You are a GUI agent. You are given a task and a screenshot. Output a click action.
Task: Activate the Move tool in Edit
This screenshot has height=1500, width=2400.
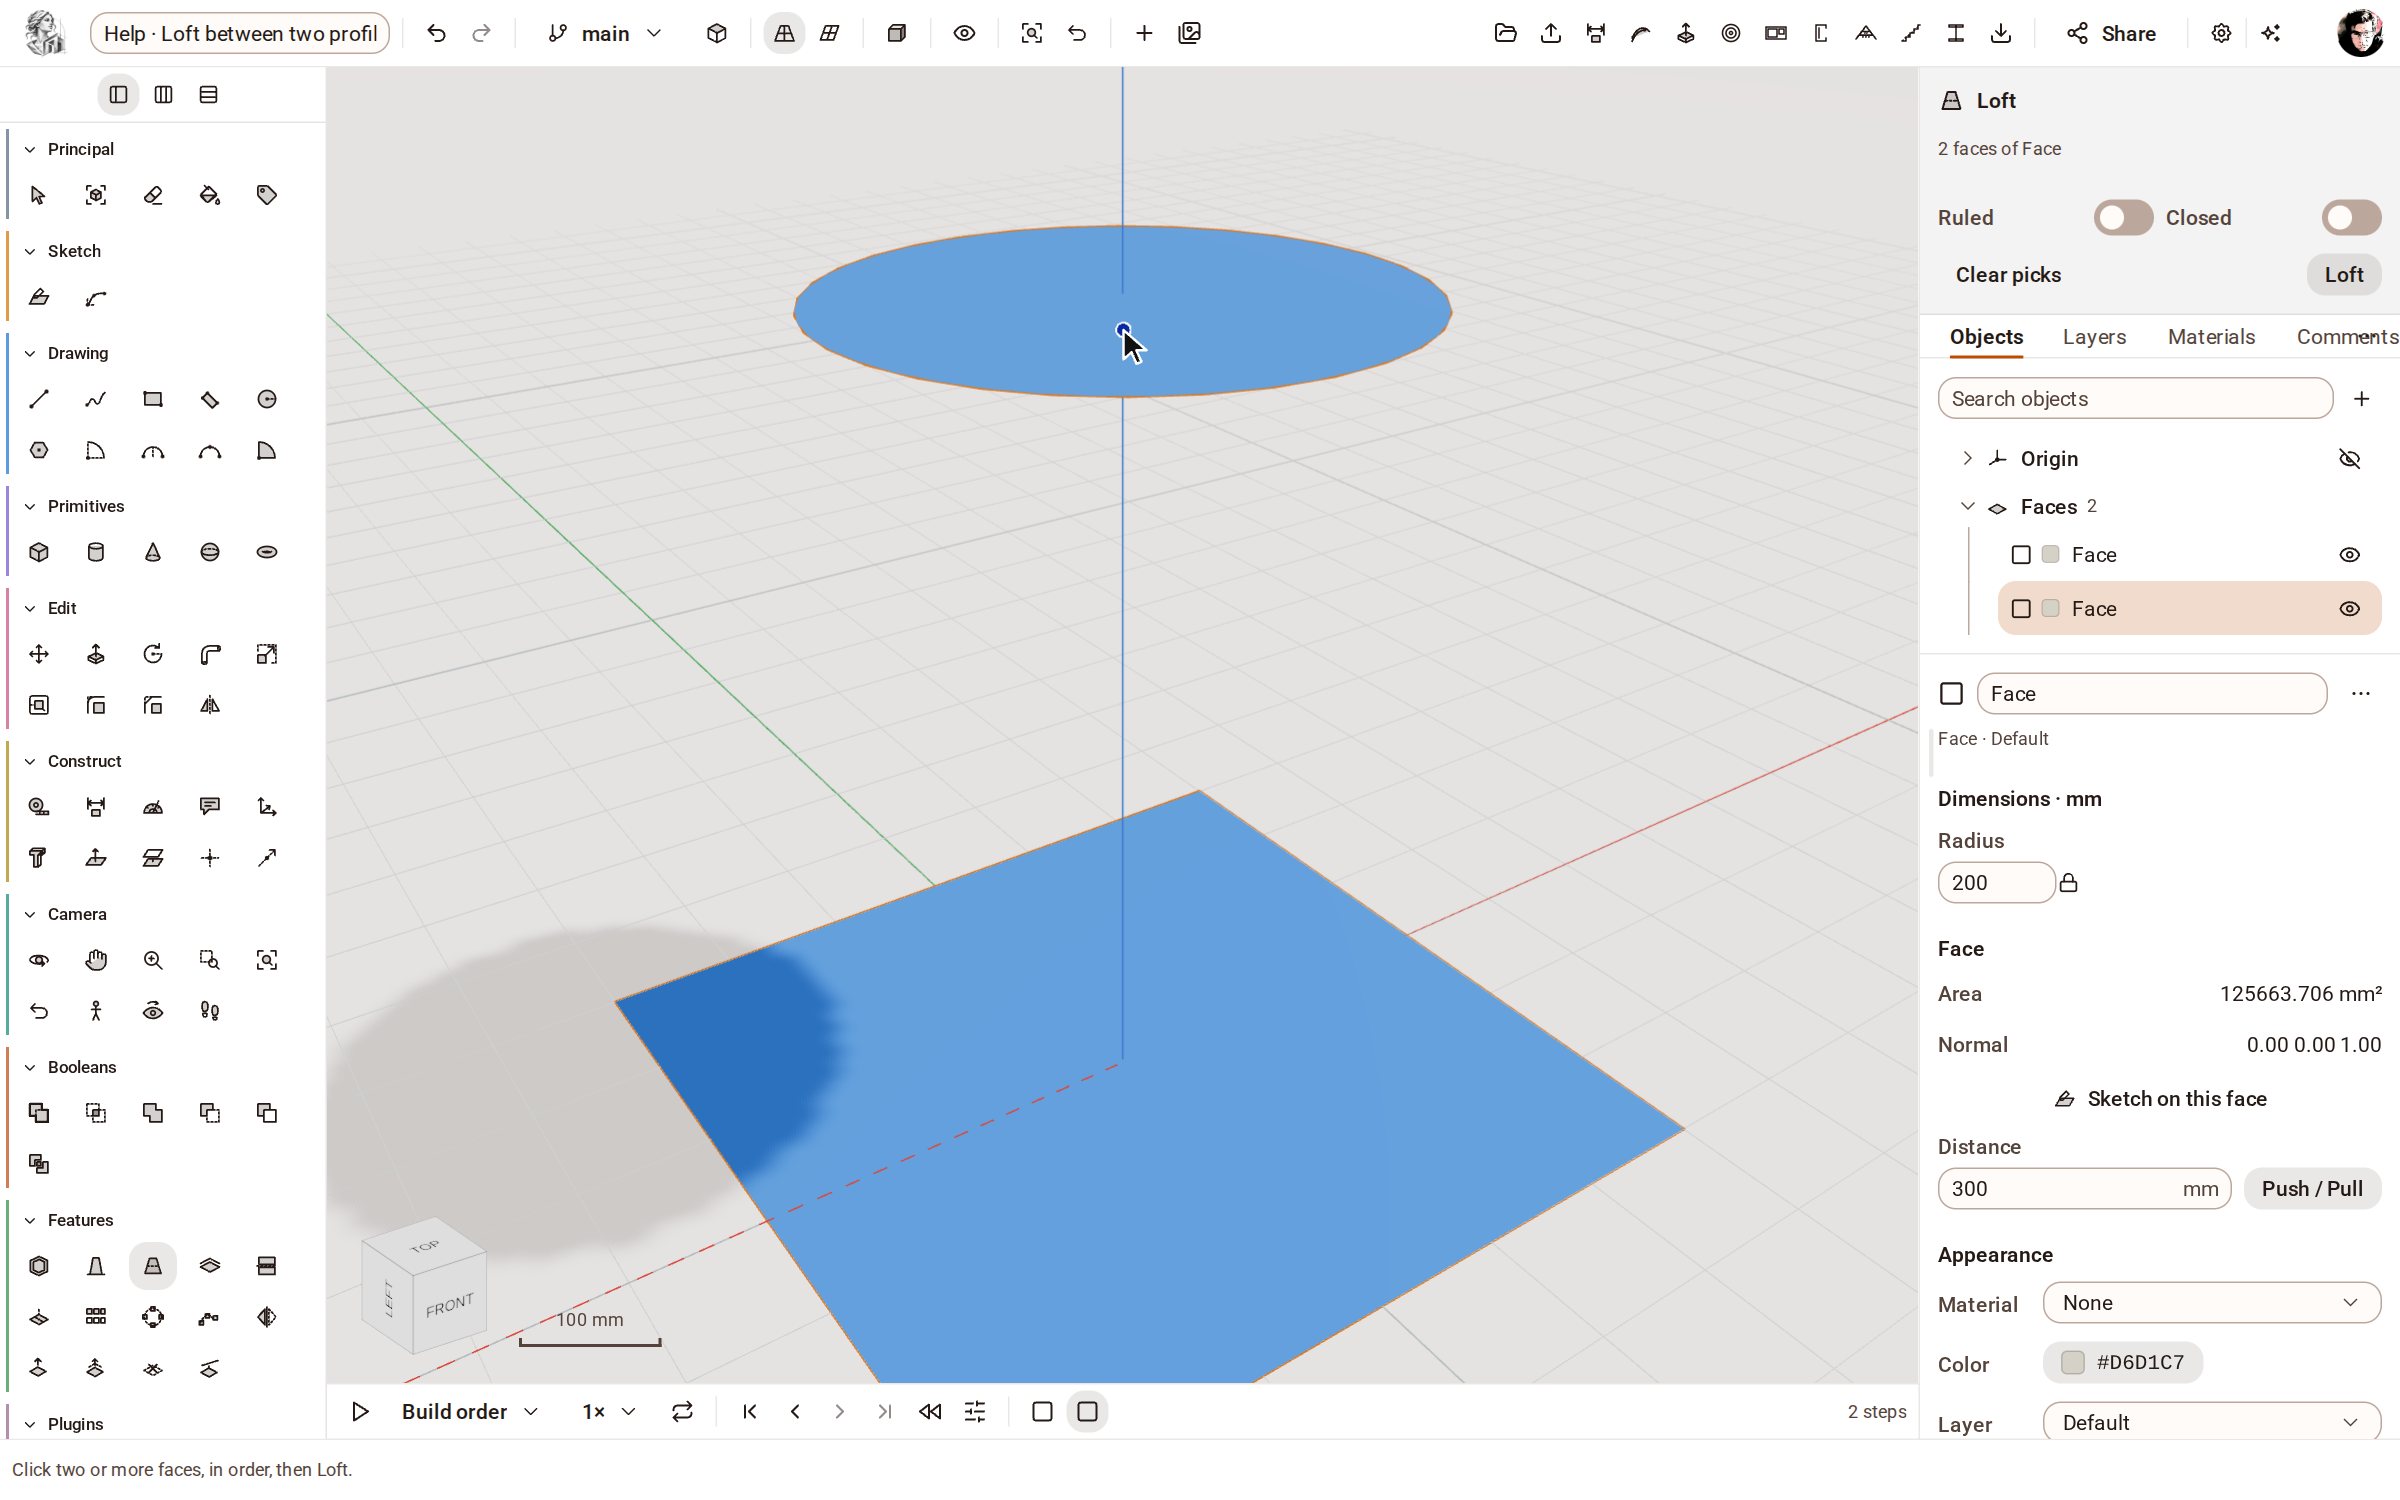[39, 654]
